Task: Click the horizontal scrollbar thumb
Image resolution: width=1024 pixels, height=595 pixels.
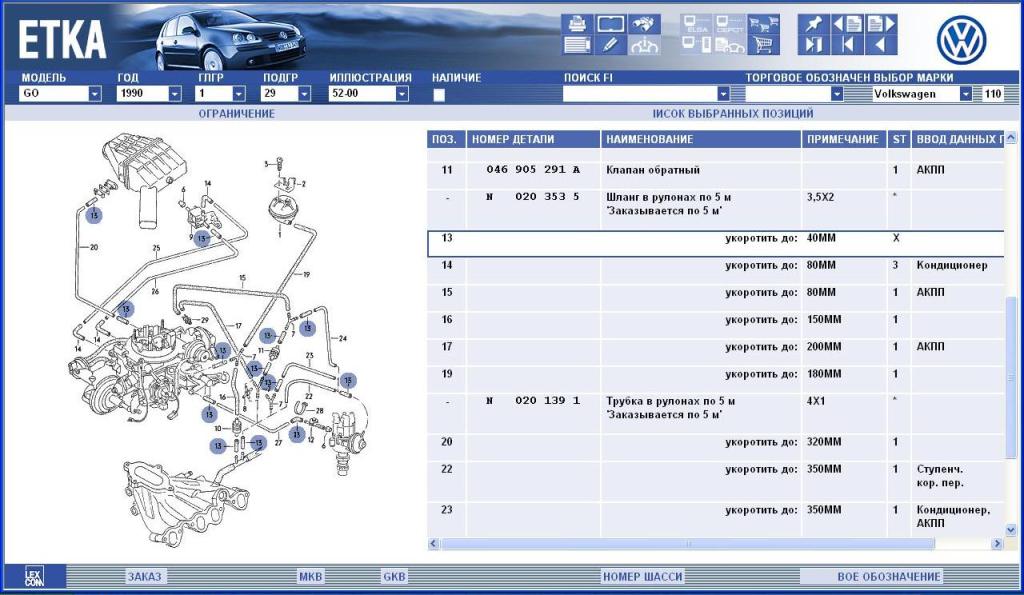Action: point(688,543)
